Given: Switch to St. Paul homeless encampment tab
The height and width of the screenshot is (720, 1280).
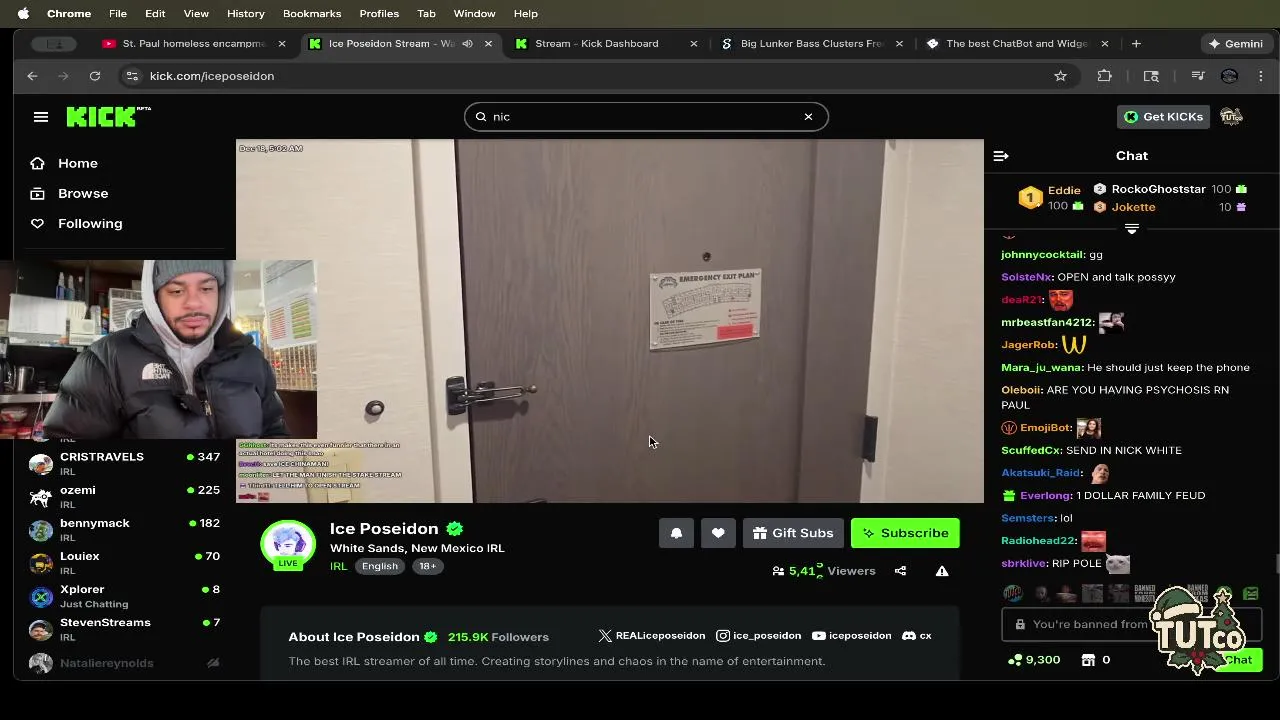Looking at the screenshot, I should pos(193,44).
